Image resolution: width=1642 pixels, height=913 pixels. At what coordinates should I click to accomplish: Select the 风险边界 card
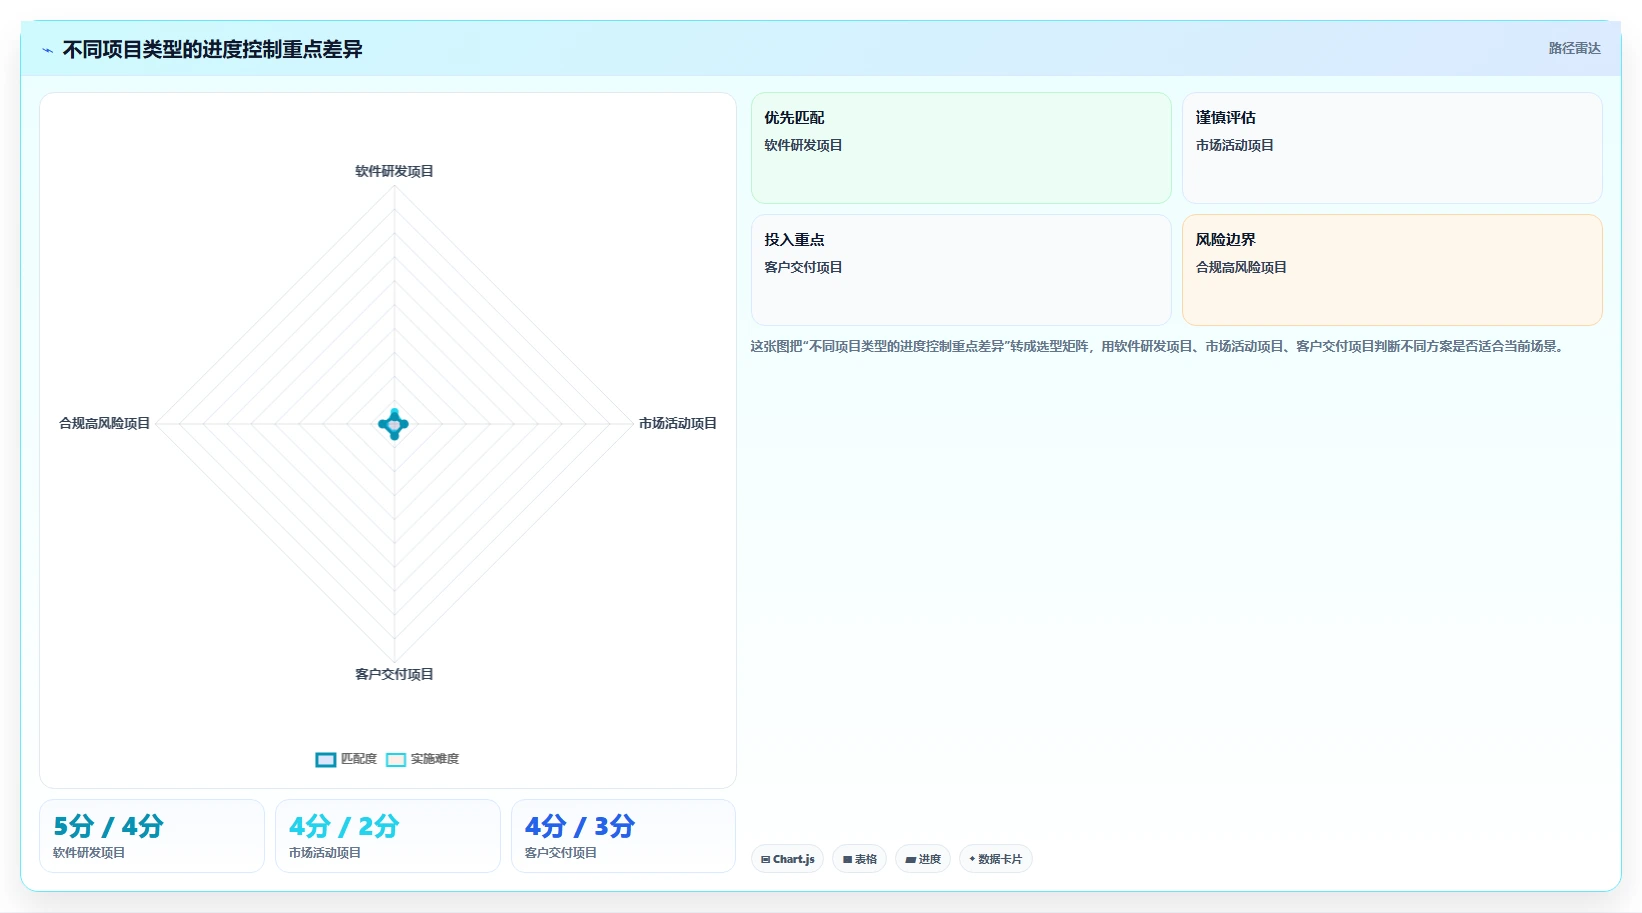(x=1392, y=270)
